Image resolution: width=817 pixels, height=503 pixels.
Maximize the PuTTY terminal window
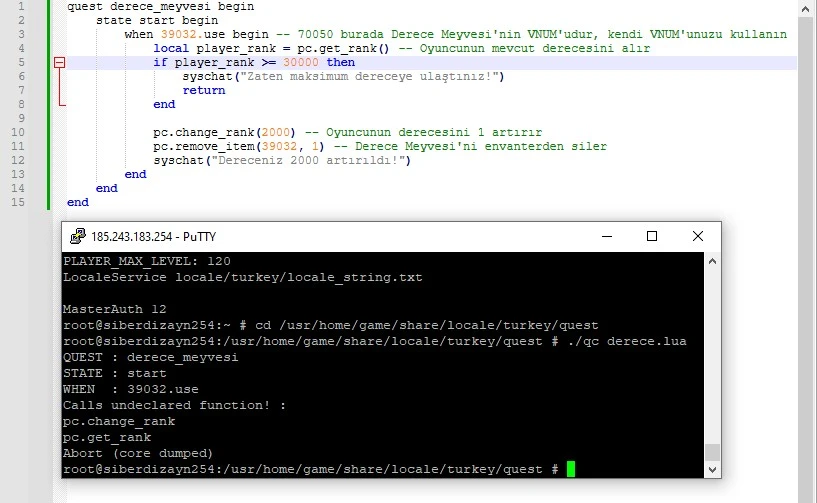coord(651,237)
